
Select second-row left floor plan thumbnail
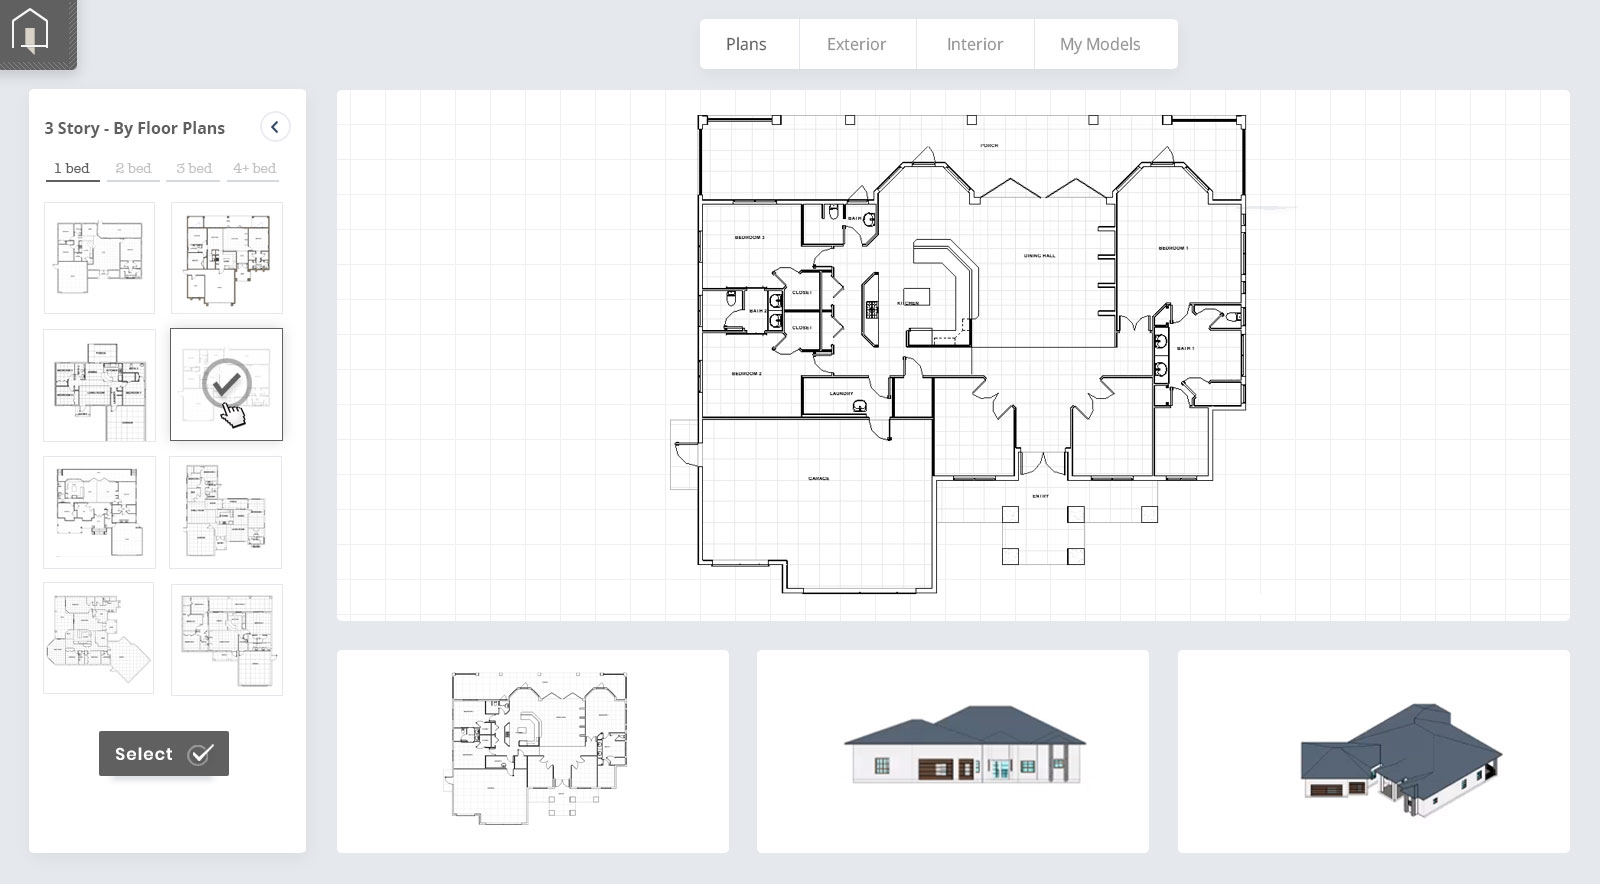[x=99, y=385]
